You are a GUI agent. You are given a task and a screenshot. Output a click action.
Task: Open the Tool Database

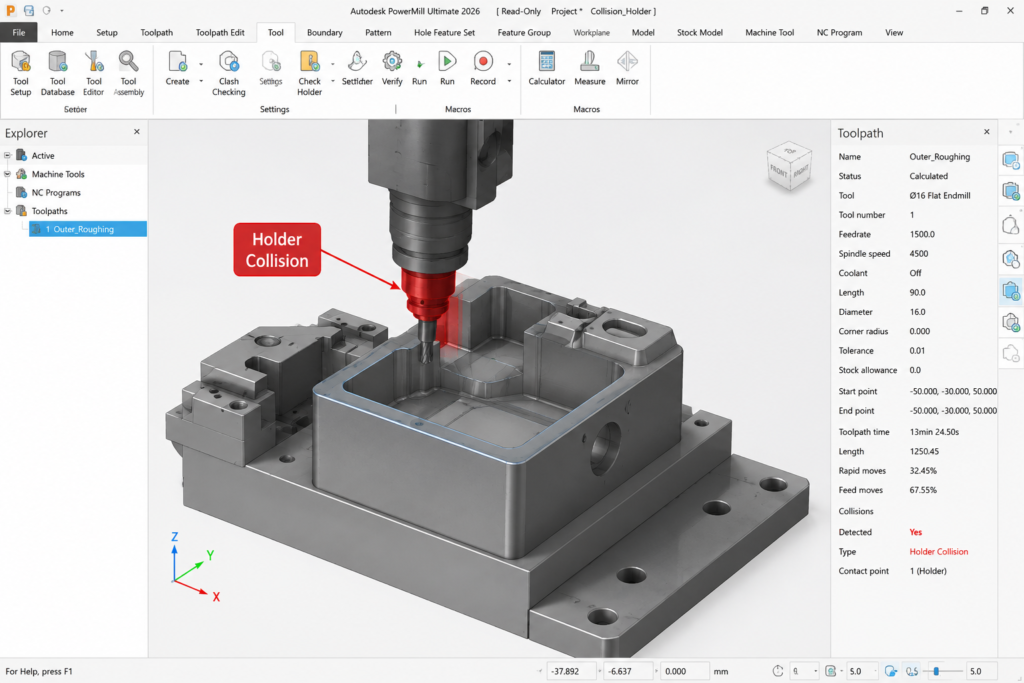pyautogui.click(x=57, y=73)
